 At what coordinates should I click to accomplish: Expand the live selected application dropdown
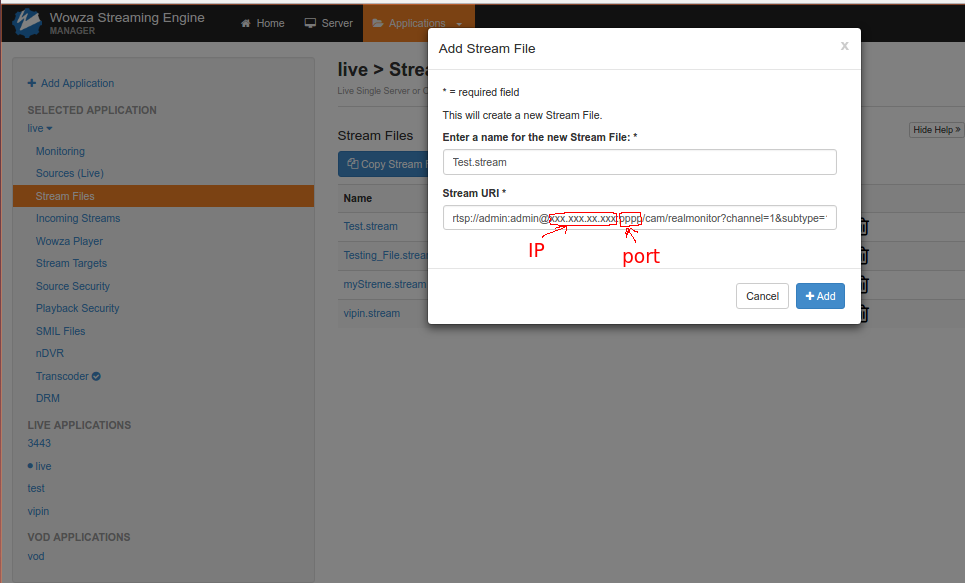point(40,128)
